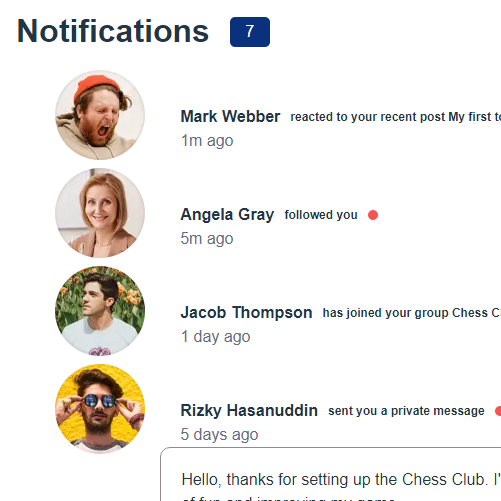Select the 5m ago timestamp
501x501 pixels.
pos(207,238)
